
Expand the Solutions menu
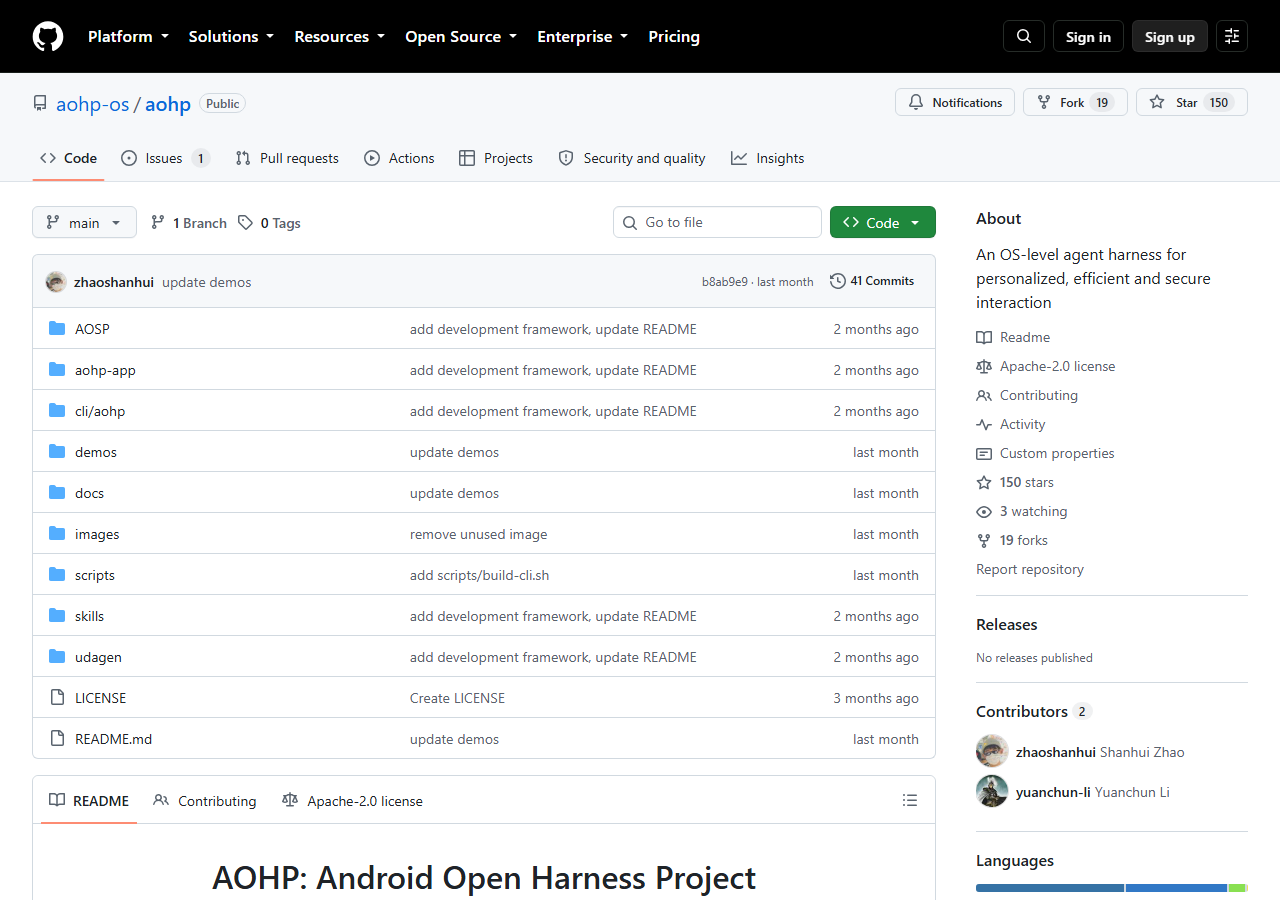[x=231, y=37]
